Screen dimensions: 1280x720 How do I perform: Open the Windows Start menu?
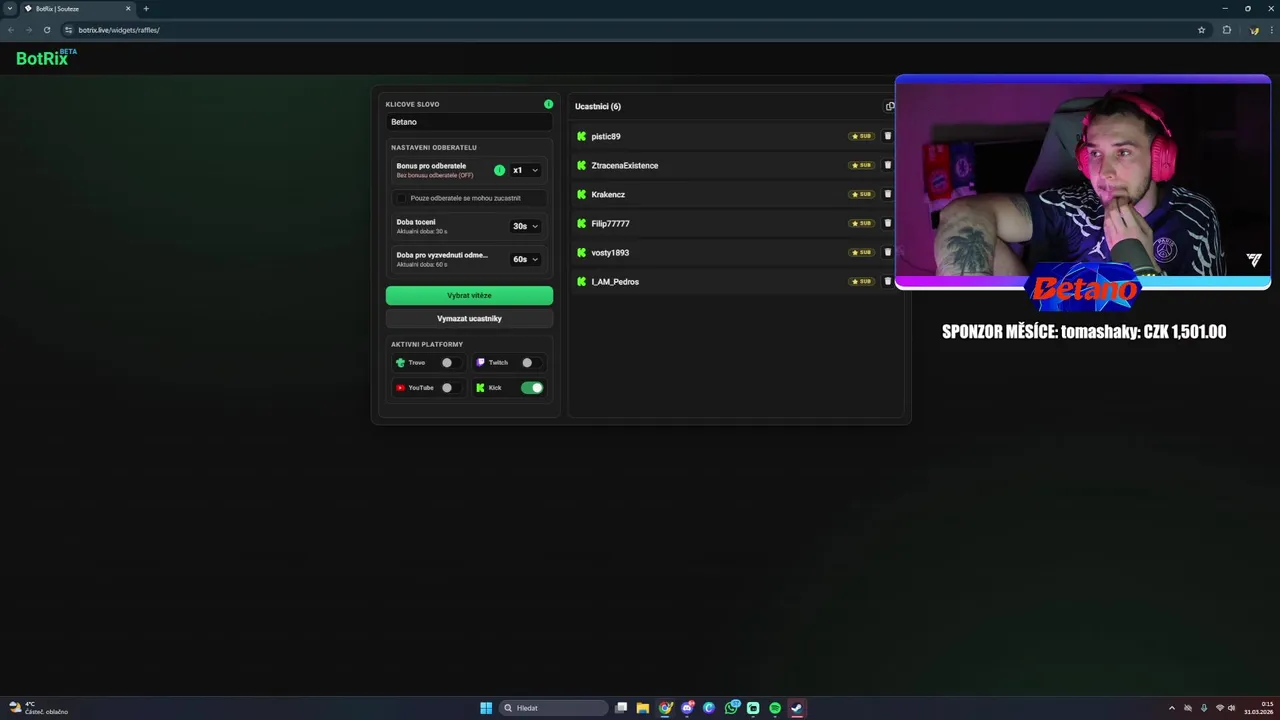click(486, 708)
